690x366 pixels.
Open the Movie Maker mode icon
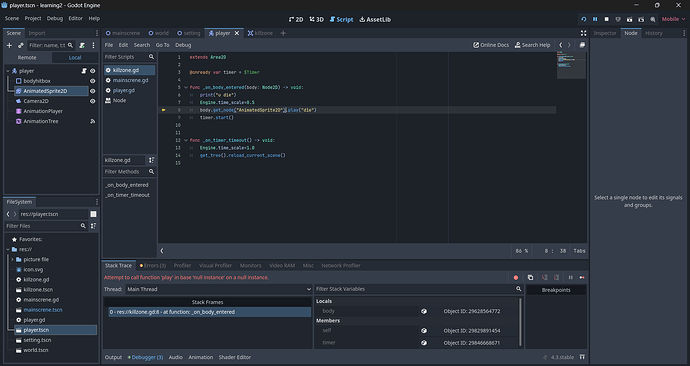click(x=653, y=19)
